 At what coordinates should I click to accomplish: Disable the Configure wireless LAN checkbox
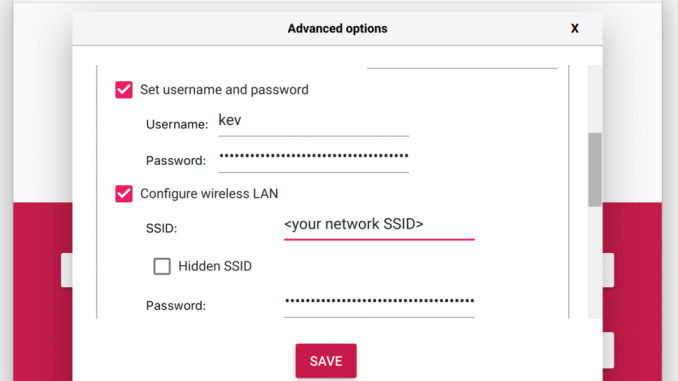point(124,194)
